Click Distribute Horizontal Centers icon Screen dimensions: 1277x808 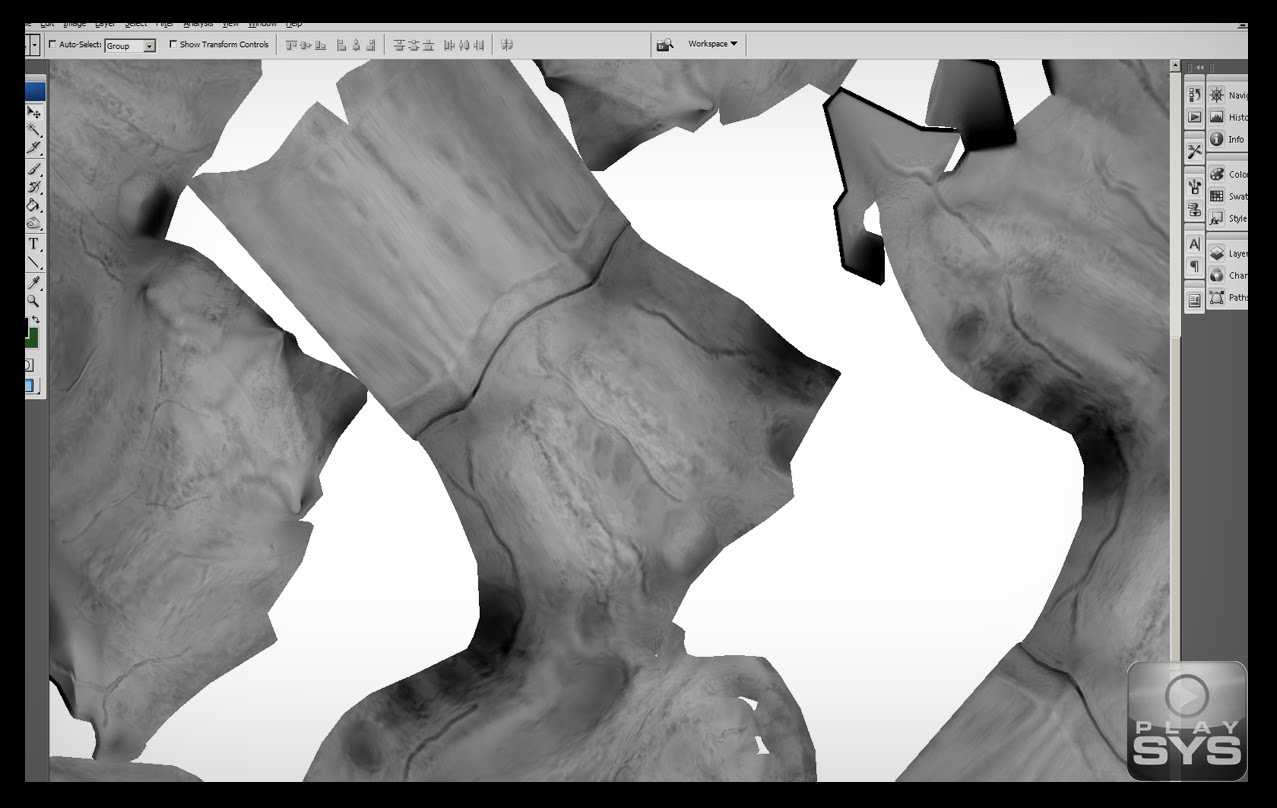pyautogui.click(x=464, y=45)
